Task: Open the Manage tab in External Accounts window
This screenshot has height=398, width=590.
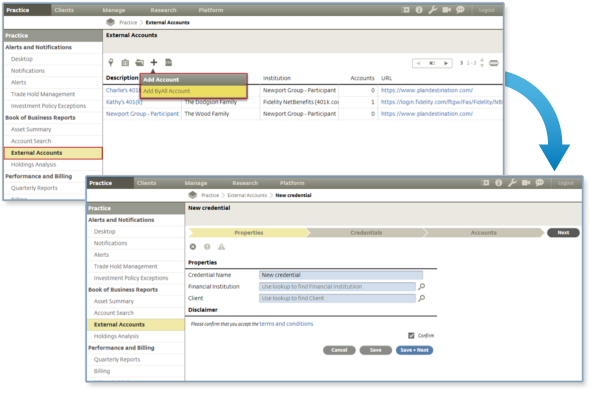Action: 114,10
